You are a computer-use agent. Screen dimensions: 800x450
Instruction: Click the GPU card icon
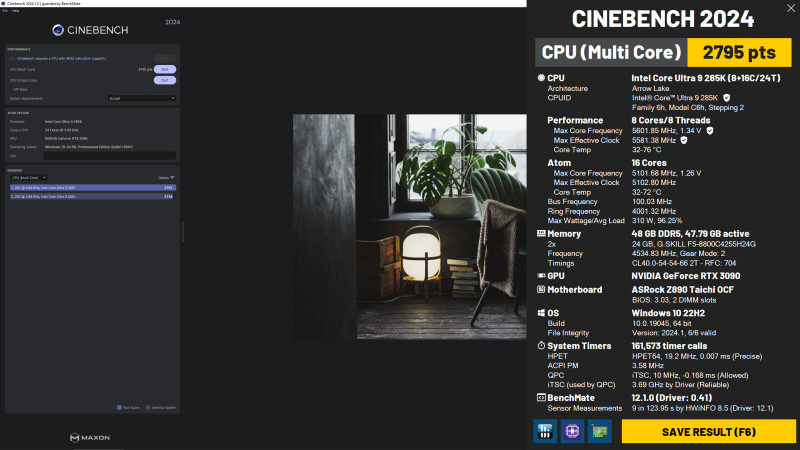(x=541, y=276)
